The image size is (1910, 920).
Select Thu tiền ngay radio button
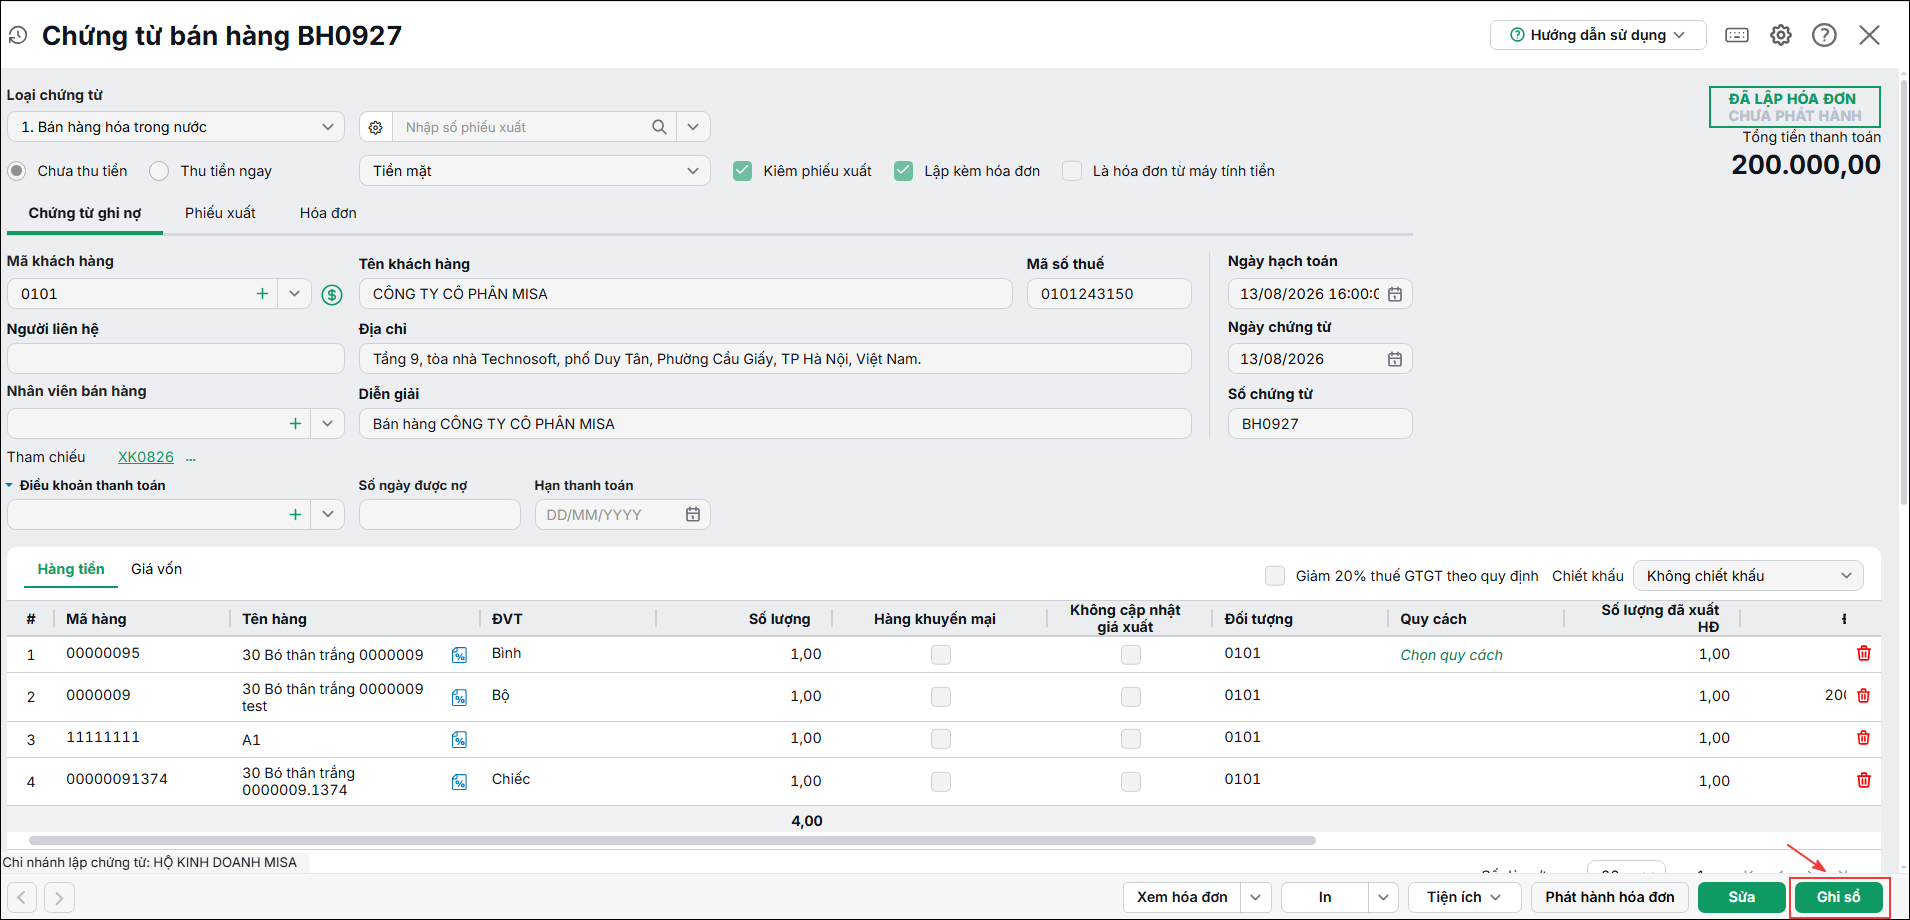[x=159, y=171]
